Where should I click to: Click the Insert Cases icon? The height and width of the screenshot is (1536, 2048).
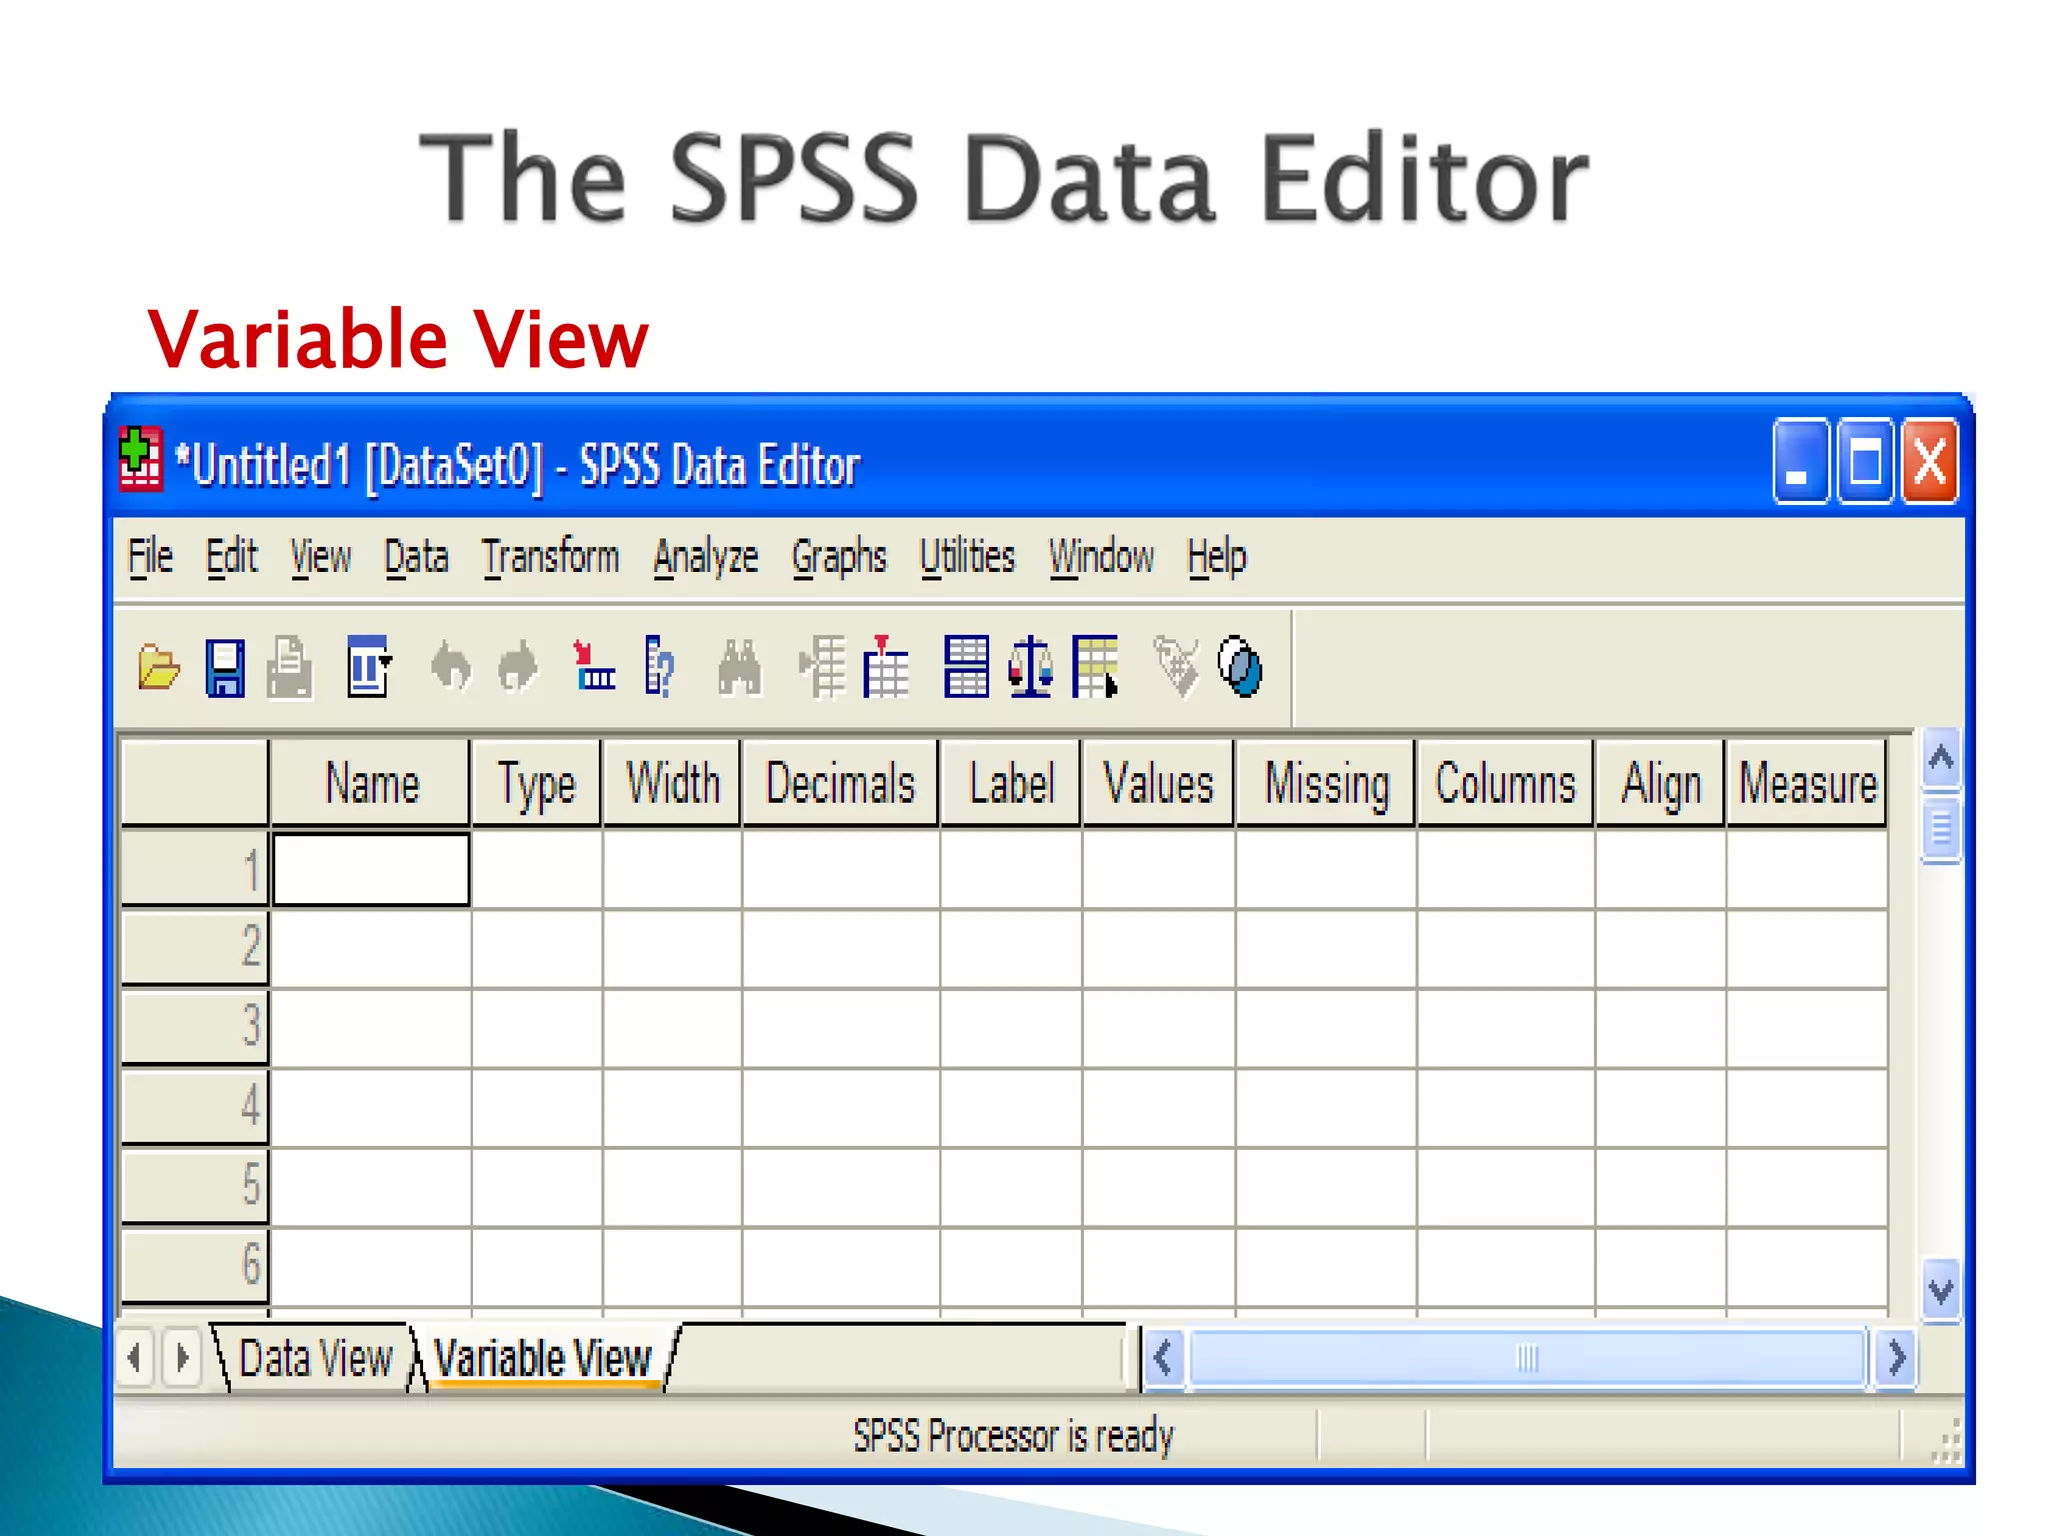pyautogui.click(x=824, y=667)
